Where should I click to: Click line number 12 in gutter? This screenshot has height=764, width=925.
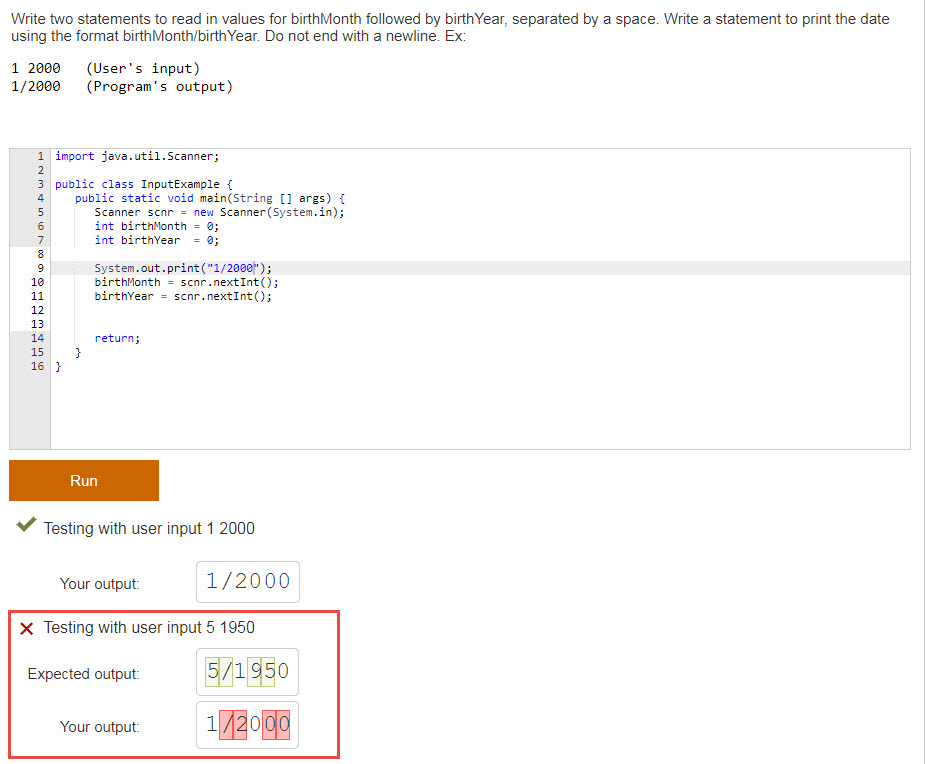pyautogui.click(x=37, y=310)
